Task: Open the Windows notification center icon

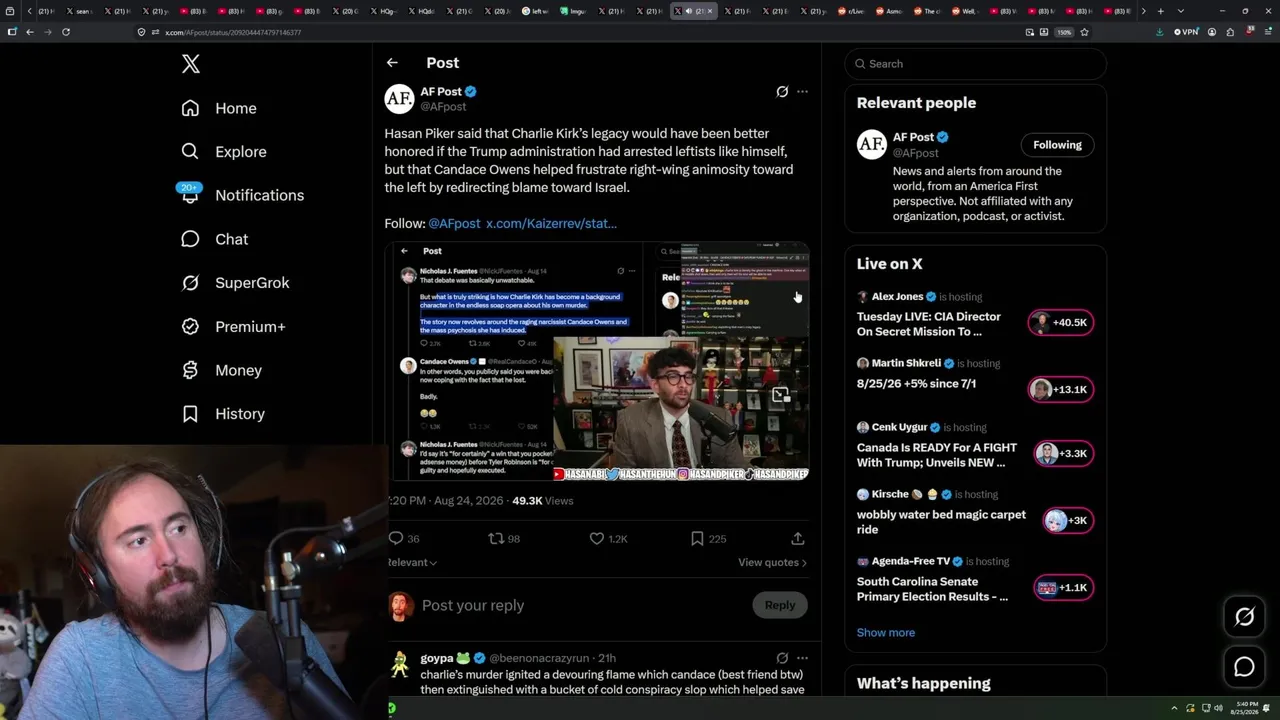Action: (x=1267, y=709)
